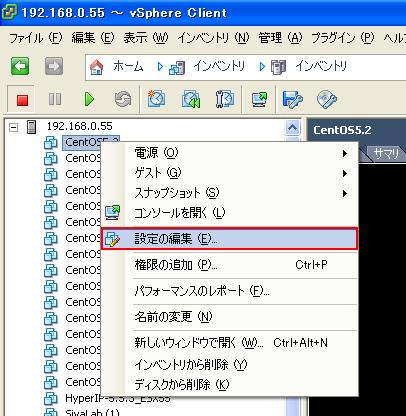Launch the VM console toolbar icon
This screenshot has width=406, height=416.
259,99
